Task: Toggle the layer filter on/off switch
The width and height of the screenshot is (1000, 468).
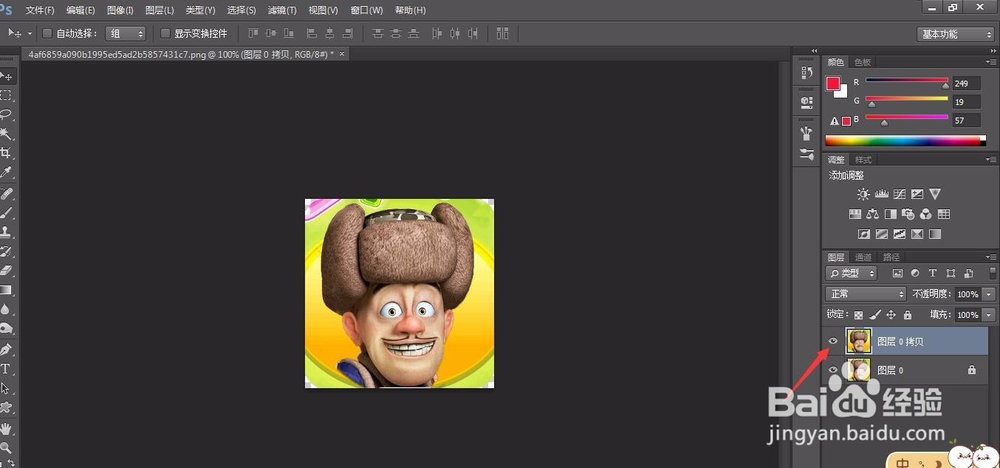Action: 992,273
